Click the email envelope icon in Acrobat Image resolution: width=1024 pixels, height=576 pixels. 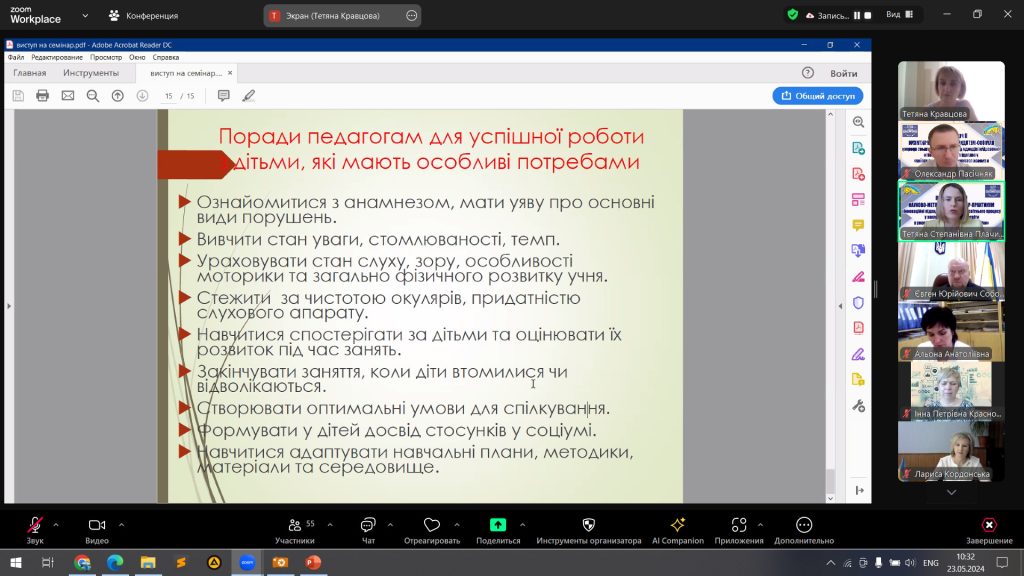point(68,96)
